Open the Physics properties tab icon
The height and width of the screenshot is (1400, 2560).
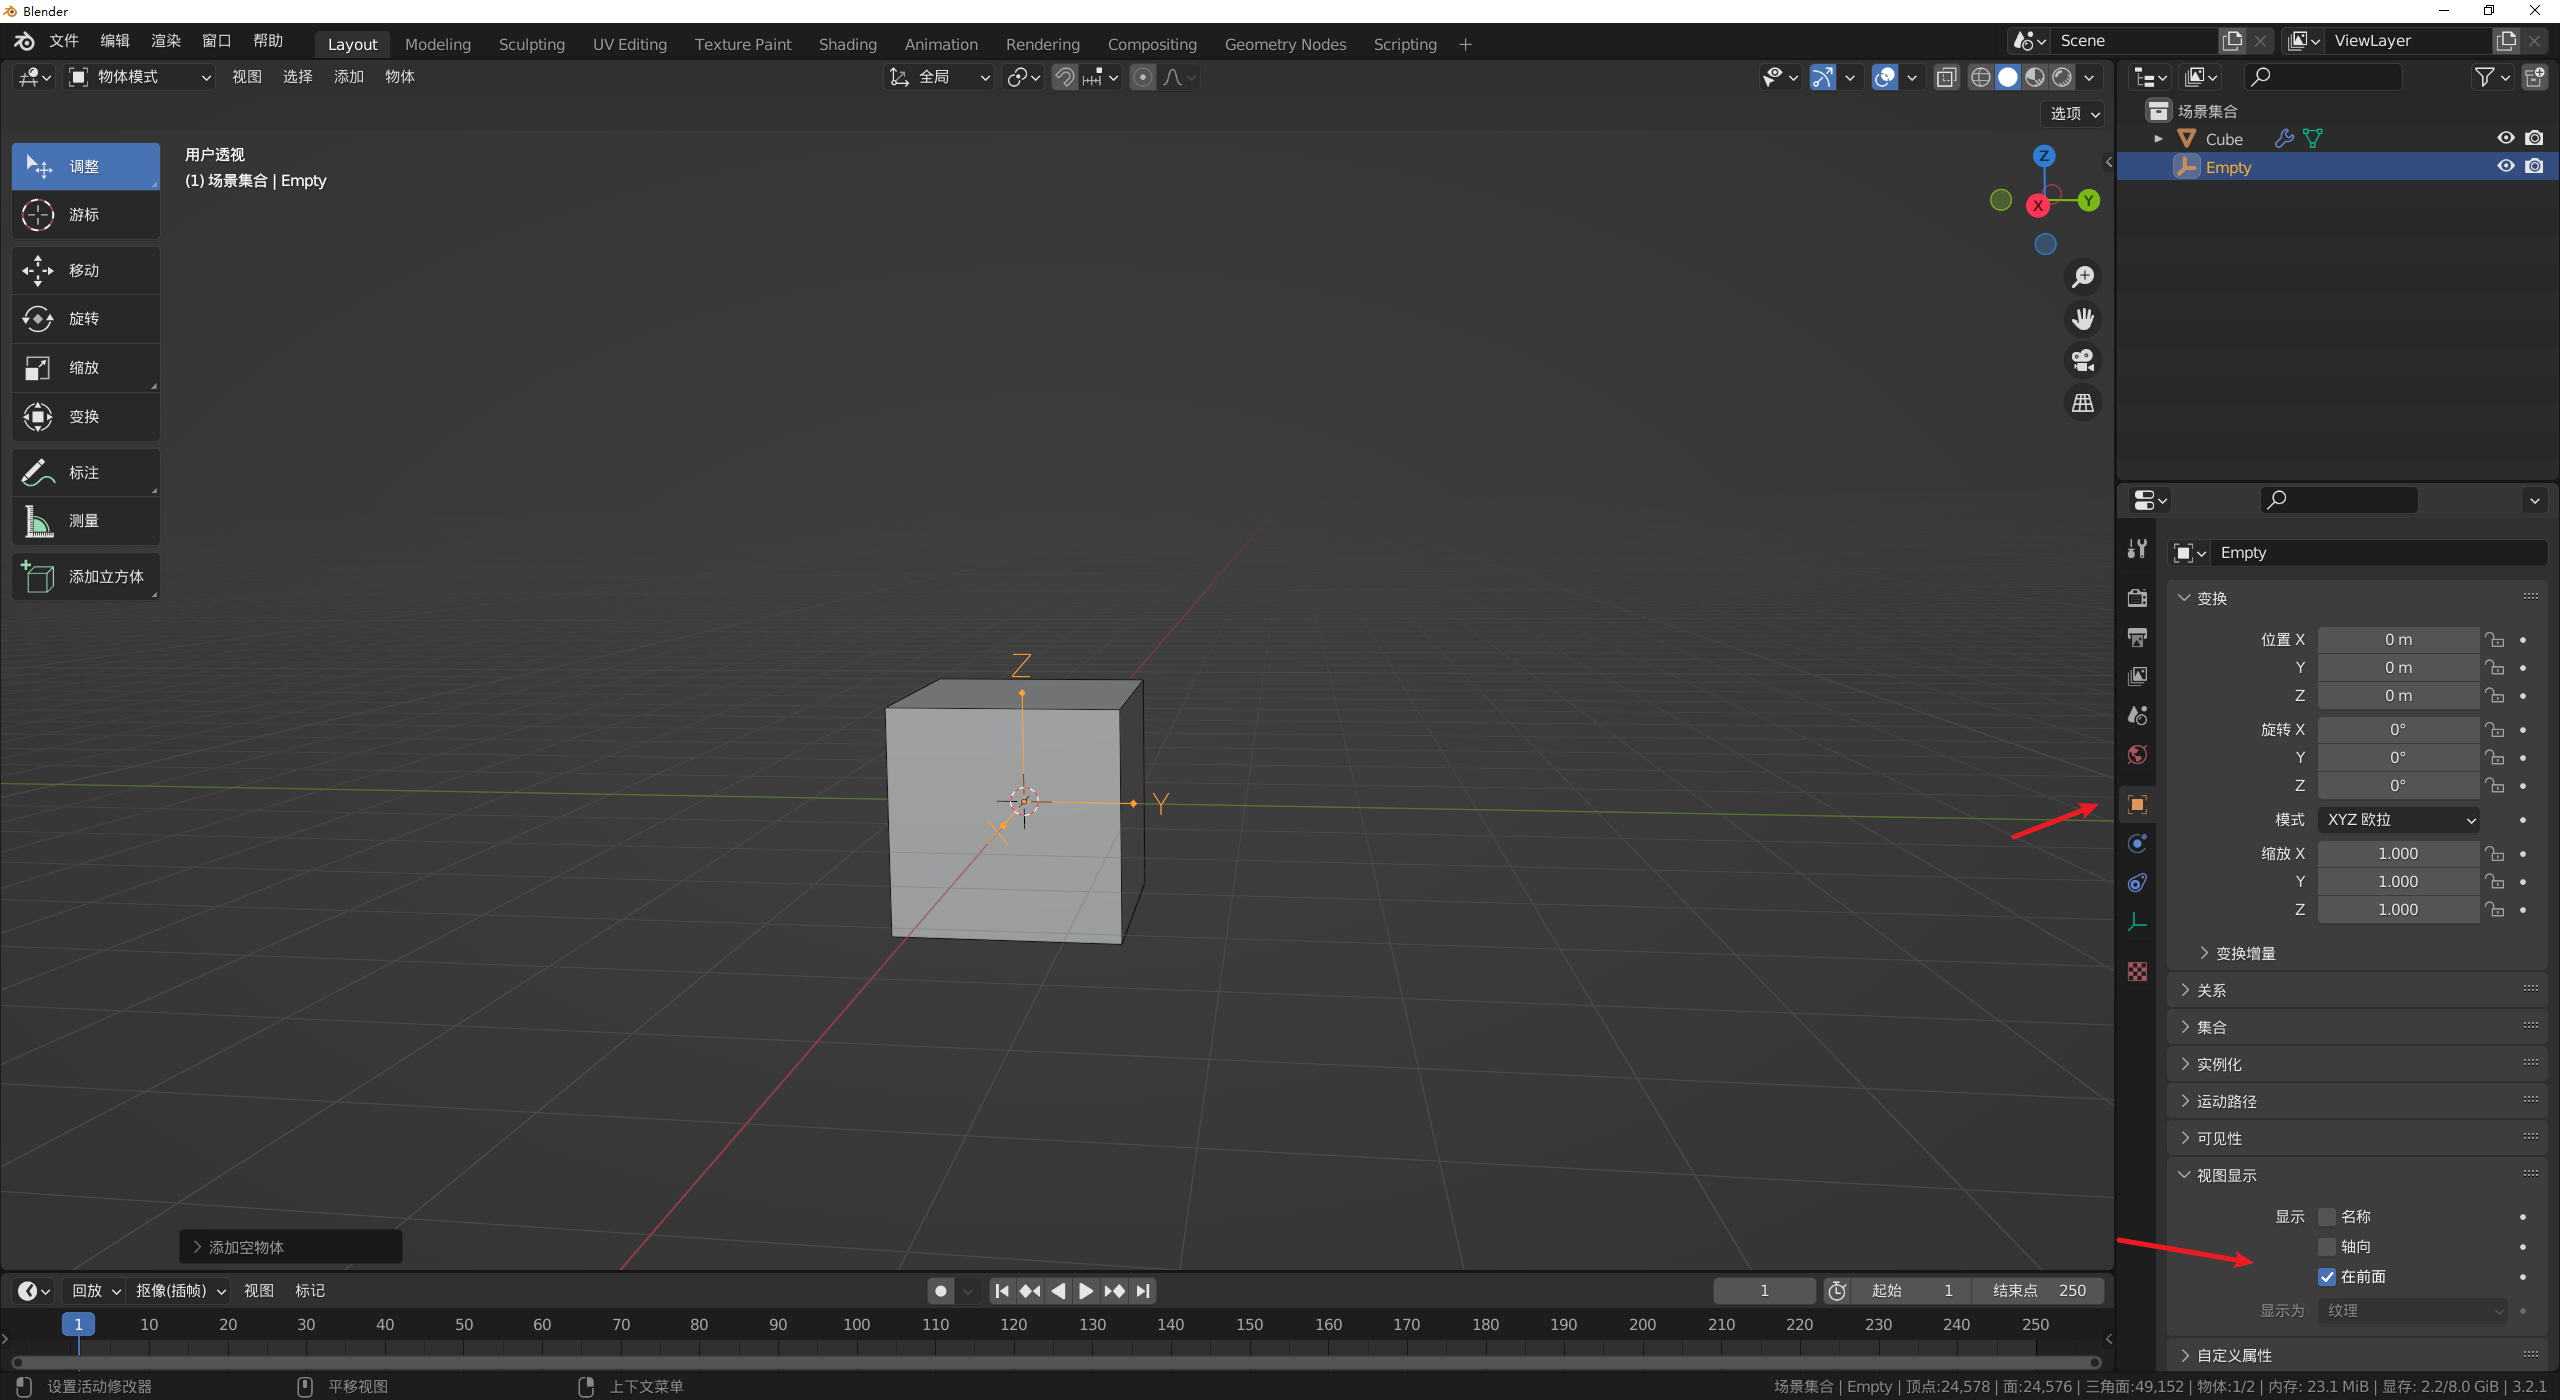2137,844
